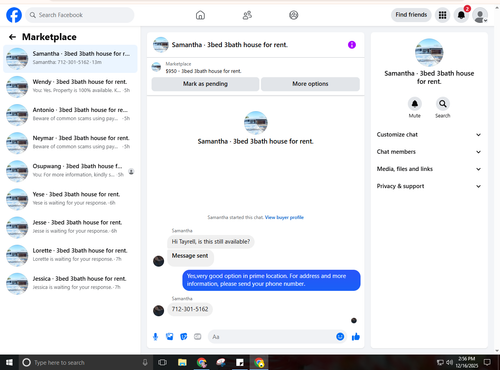This screenshot has height=370, width=500.
Task: Open the emoji picker in message box
Action: coord(340,337)
